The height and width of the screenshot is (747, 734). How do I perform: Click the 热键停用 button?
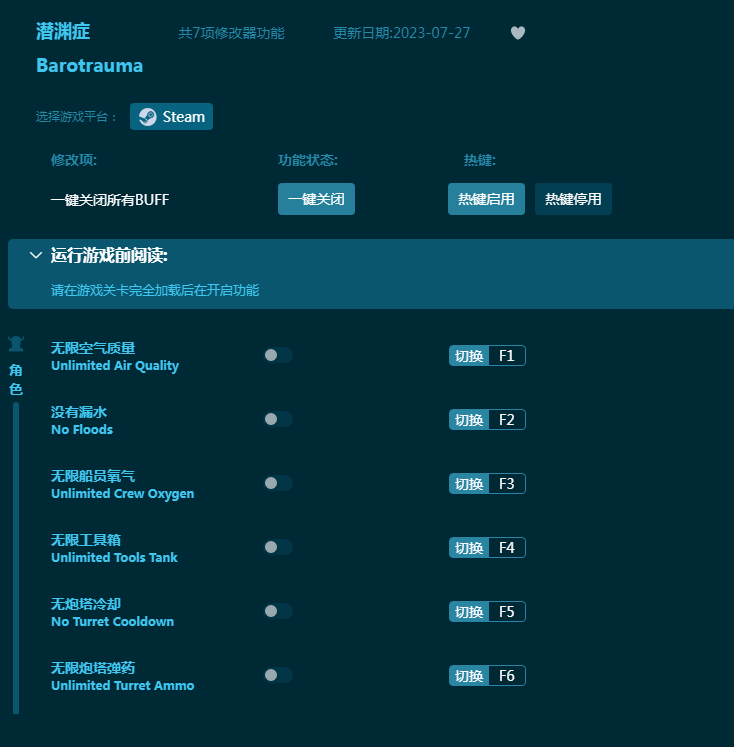pos(573,199)
